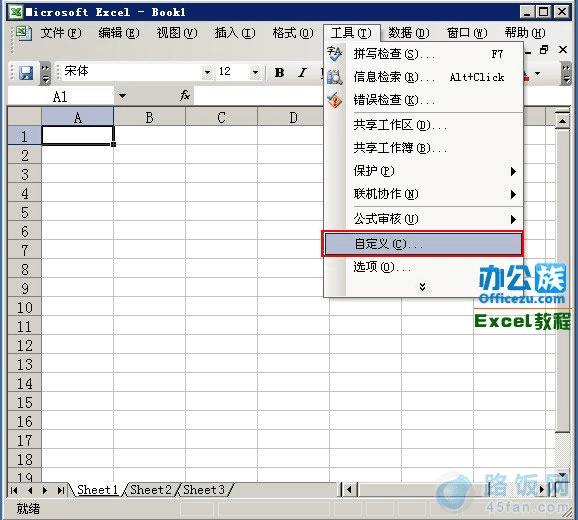Open the 帮助(H) menu
Viewport: 578px width, 520px height.
(525, 33)
